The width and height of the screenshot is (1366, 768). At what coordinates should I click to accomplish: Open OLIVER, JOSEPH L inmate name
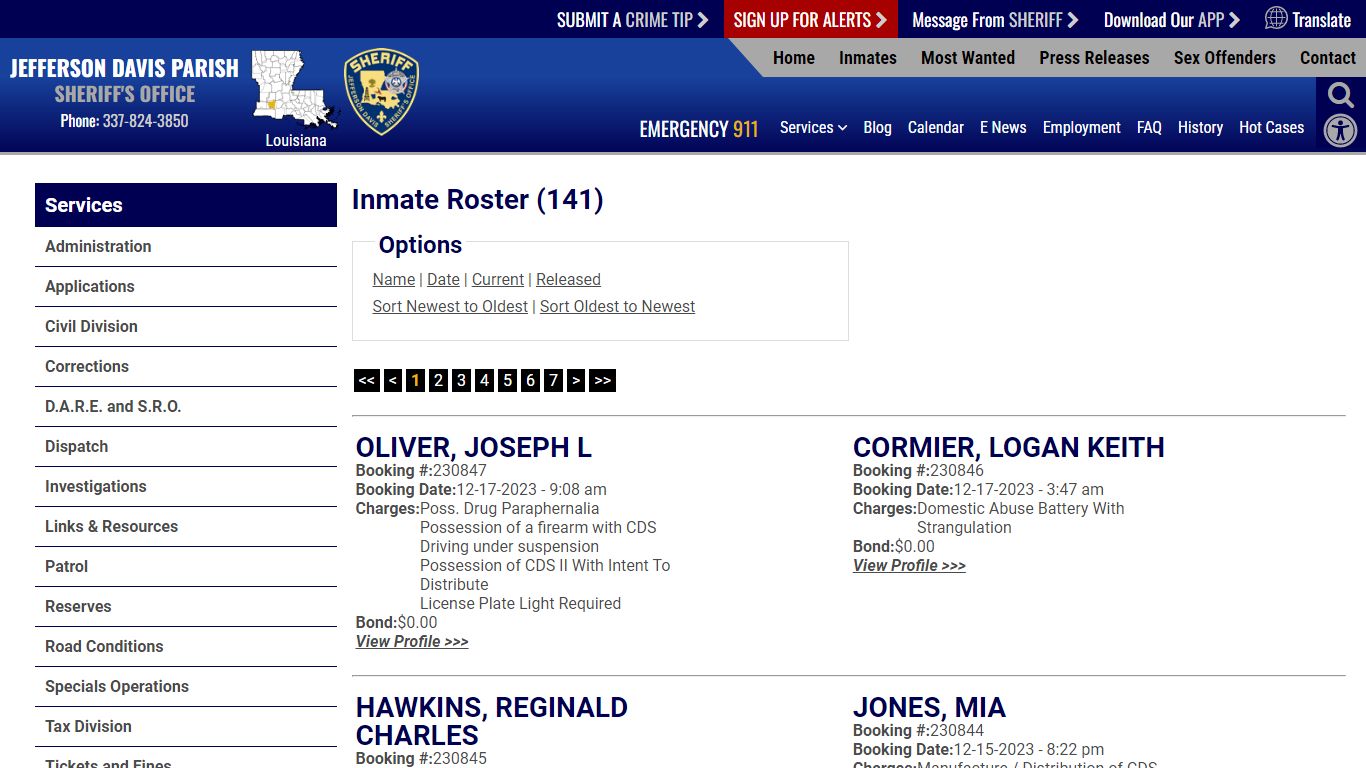[474, 447]
